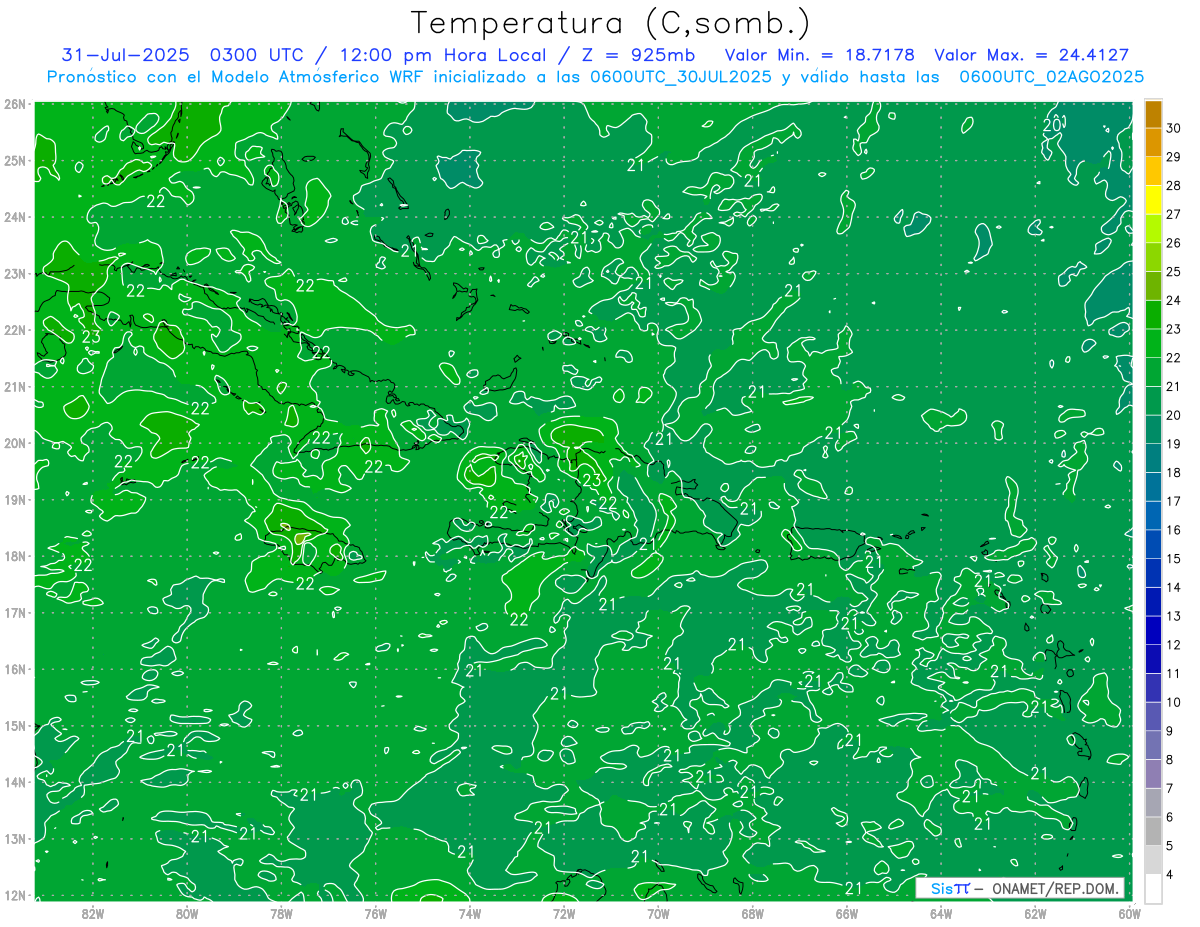
Task: Click the color bar label '10'
Action: (x=1174, y=702)
